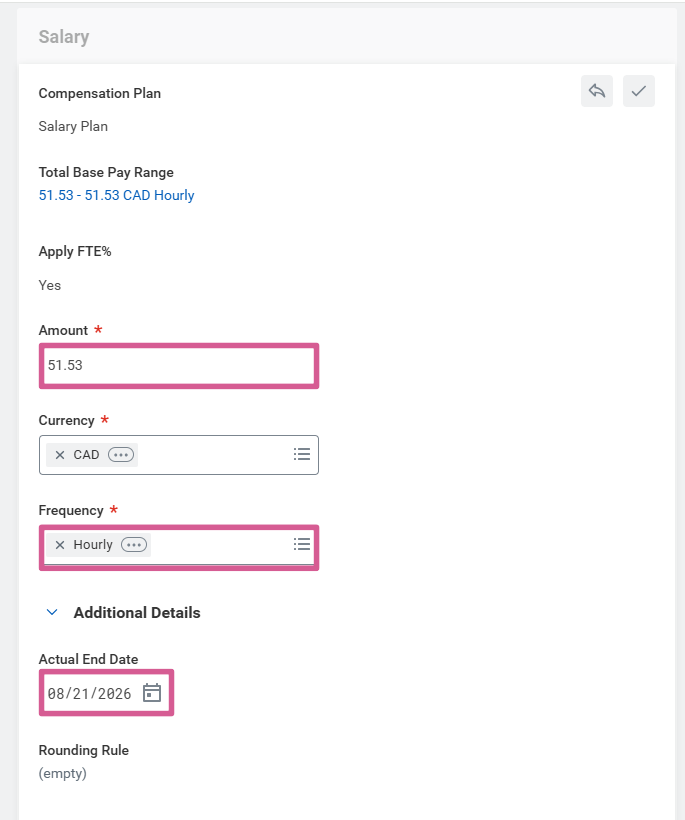Click the Hourly chip label

pos(93,545)
